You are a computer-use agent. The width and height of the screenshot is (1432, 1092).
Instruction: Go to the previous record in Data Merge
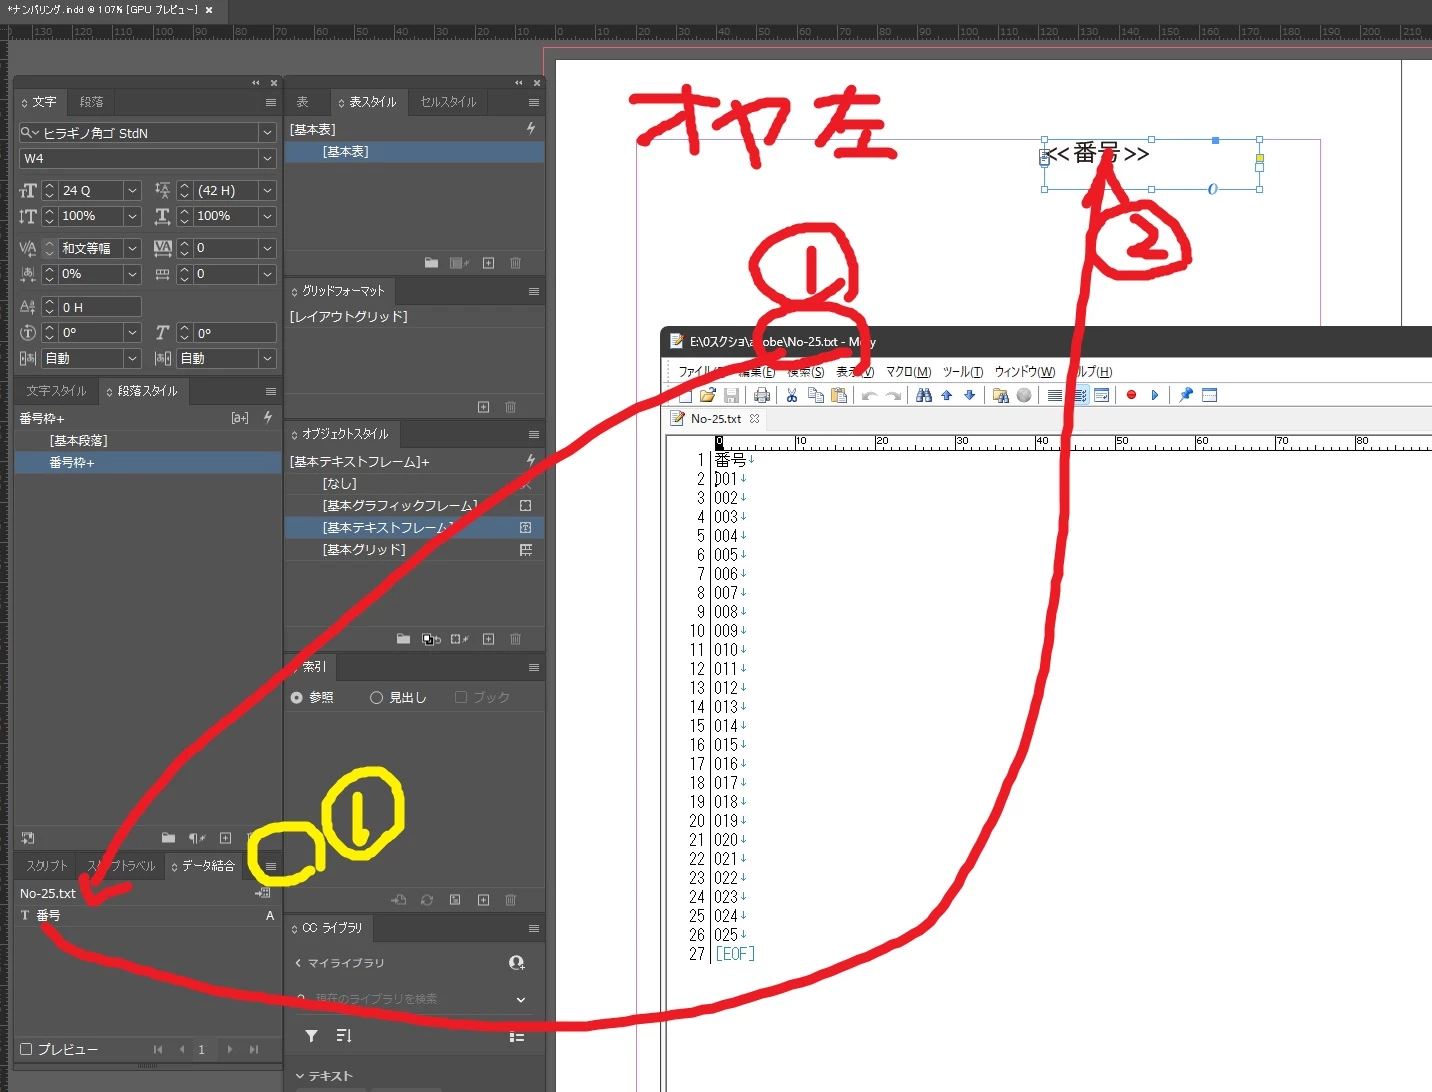click(181, 1049)
